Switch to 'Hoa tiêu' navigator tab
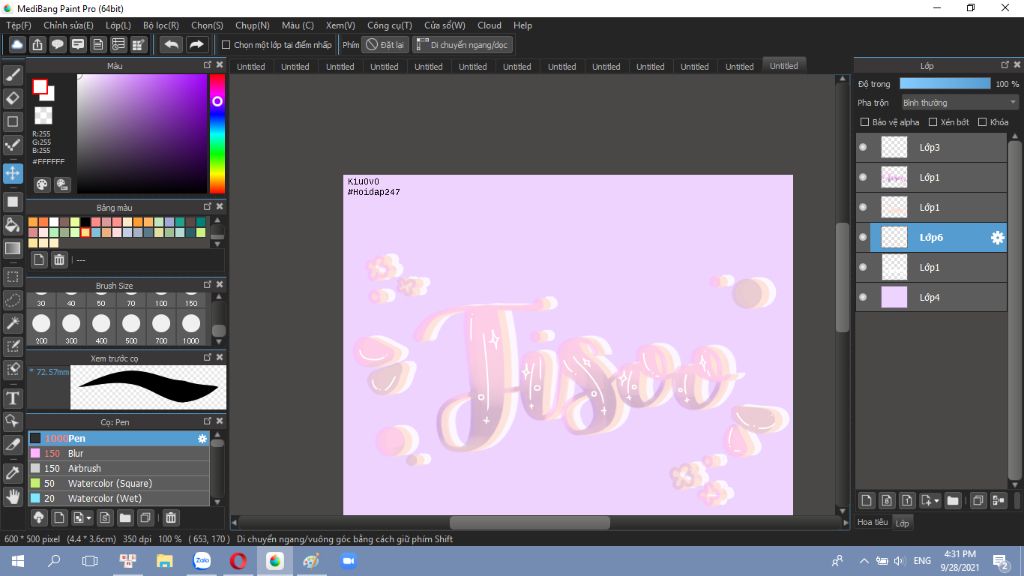The width and height of the screenshot is (1024, 576). click(872, 522)
